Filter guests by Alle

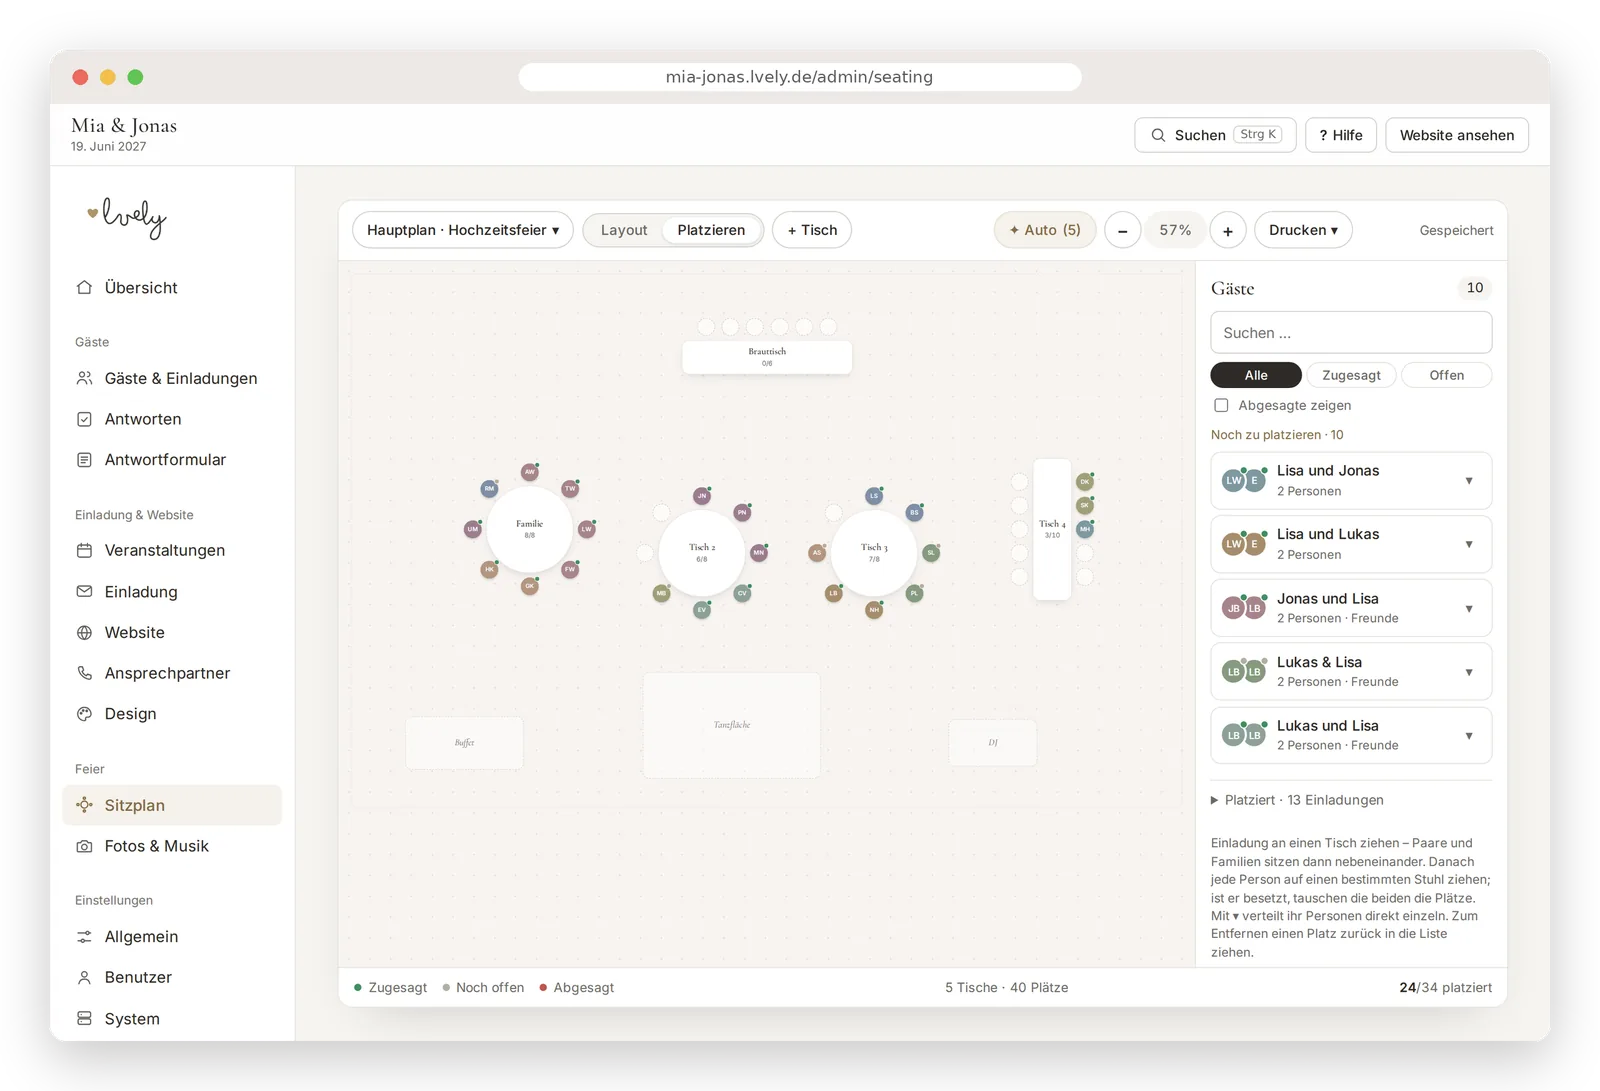(1256, 375)
